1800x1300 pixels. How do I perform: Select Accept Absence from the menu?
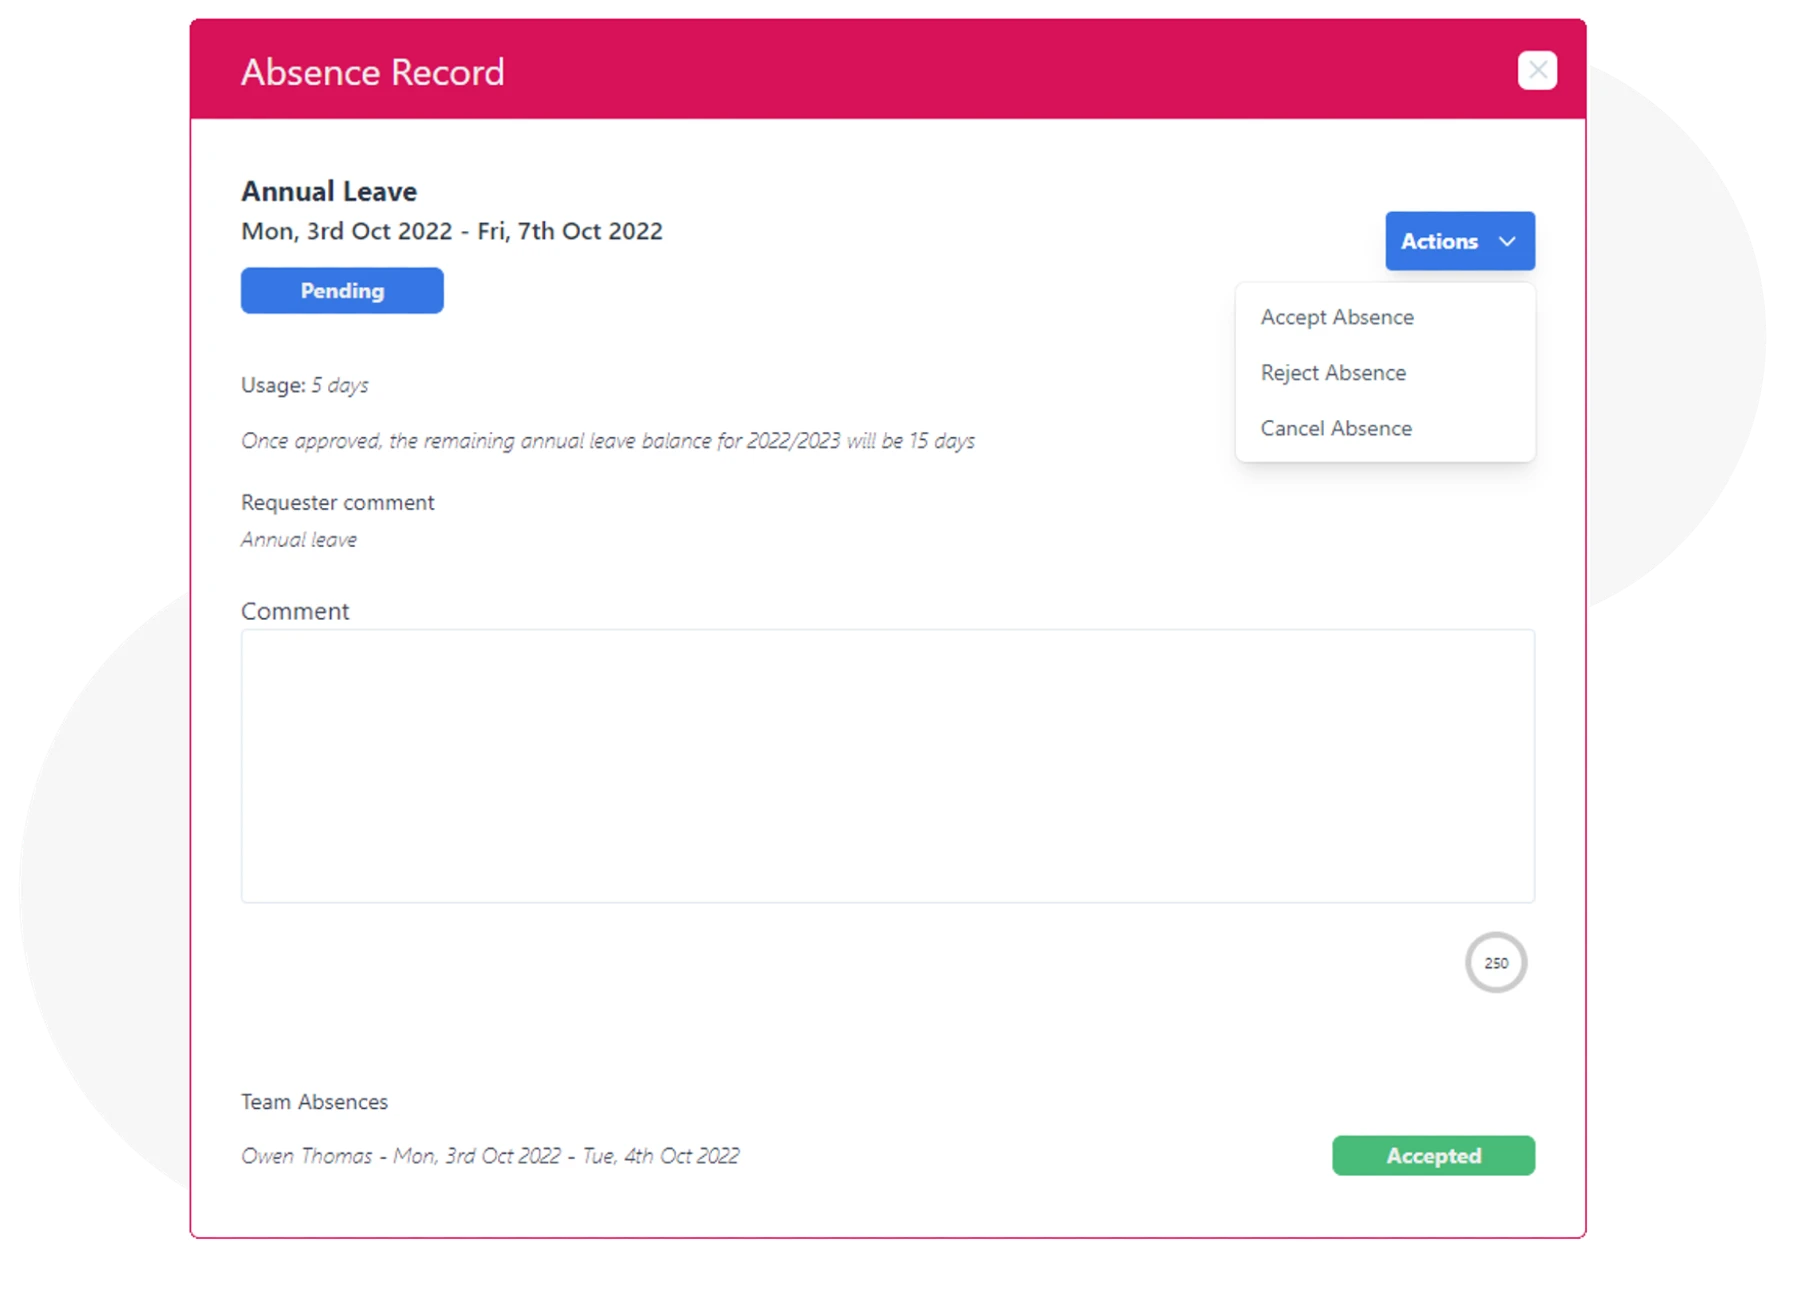coord(1337,317)
